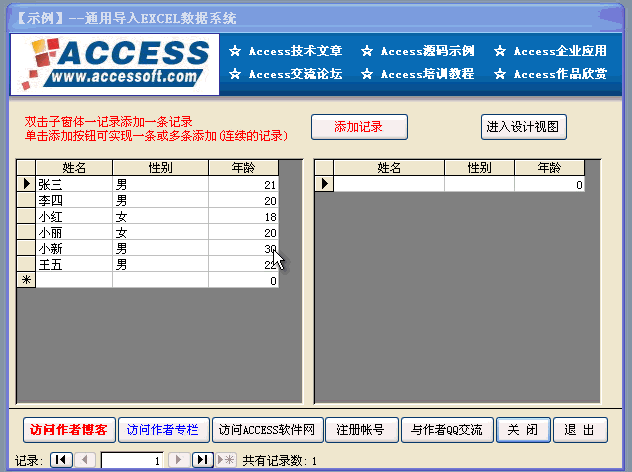Viewport: 632px width, 472px height.
Task: Click gender cell 男 in 李四 row
Action: pos(160,200)
